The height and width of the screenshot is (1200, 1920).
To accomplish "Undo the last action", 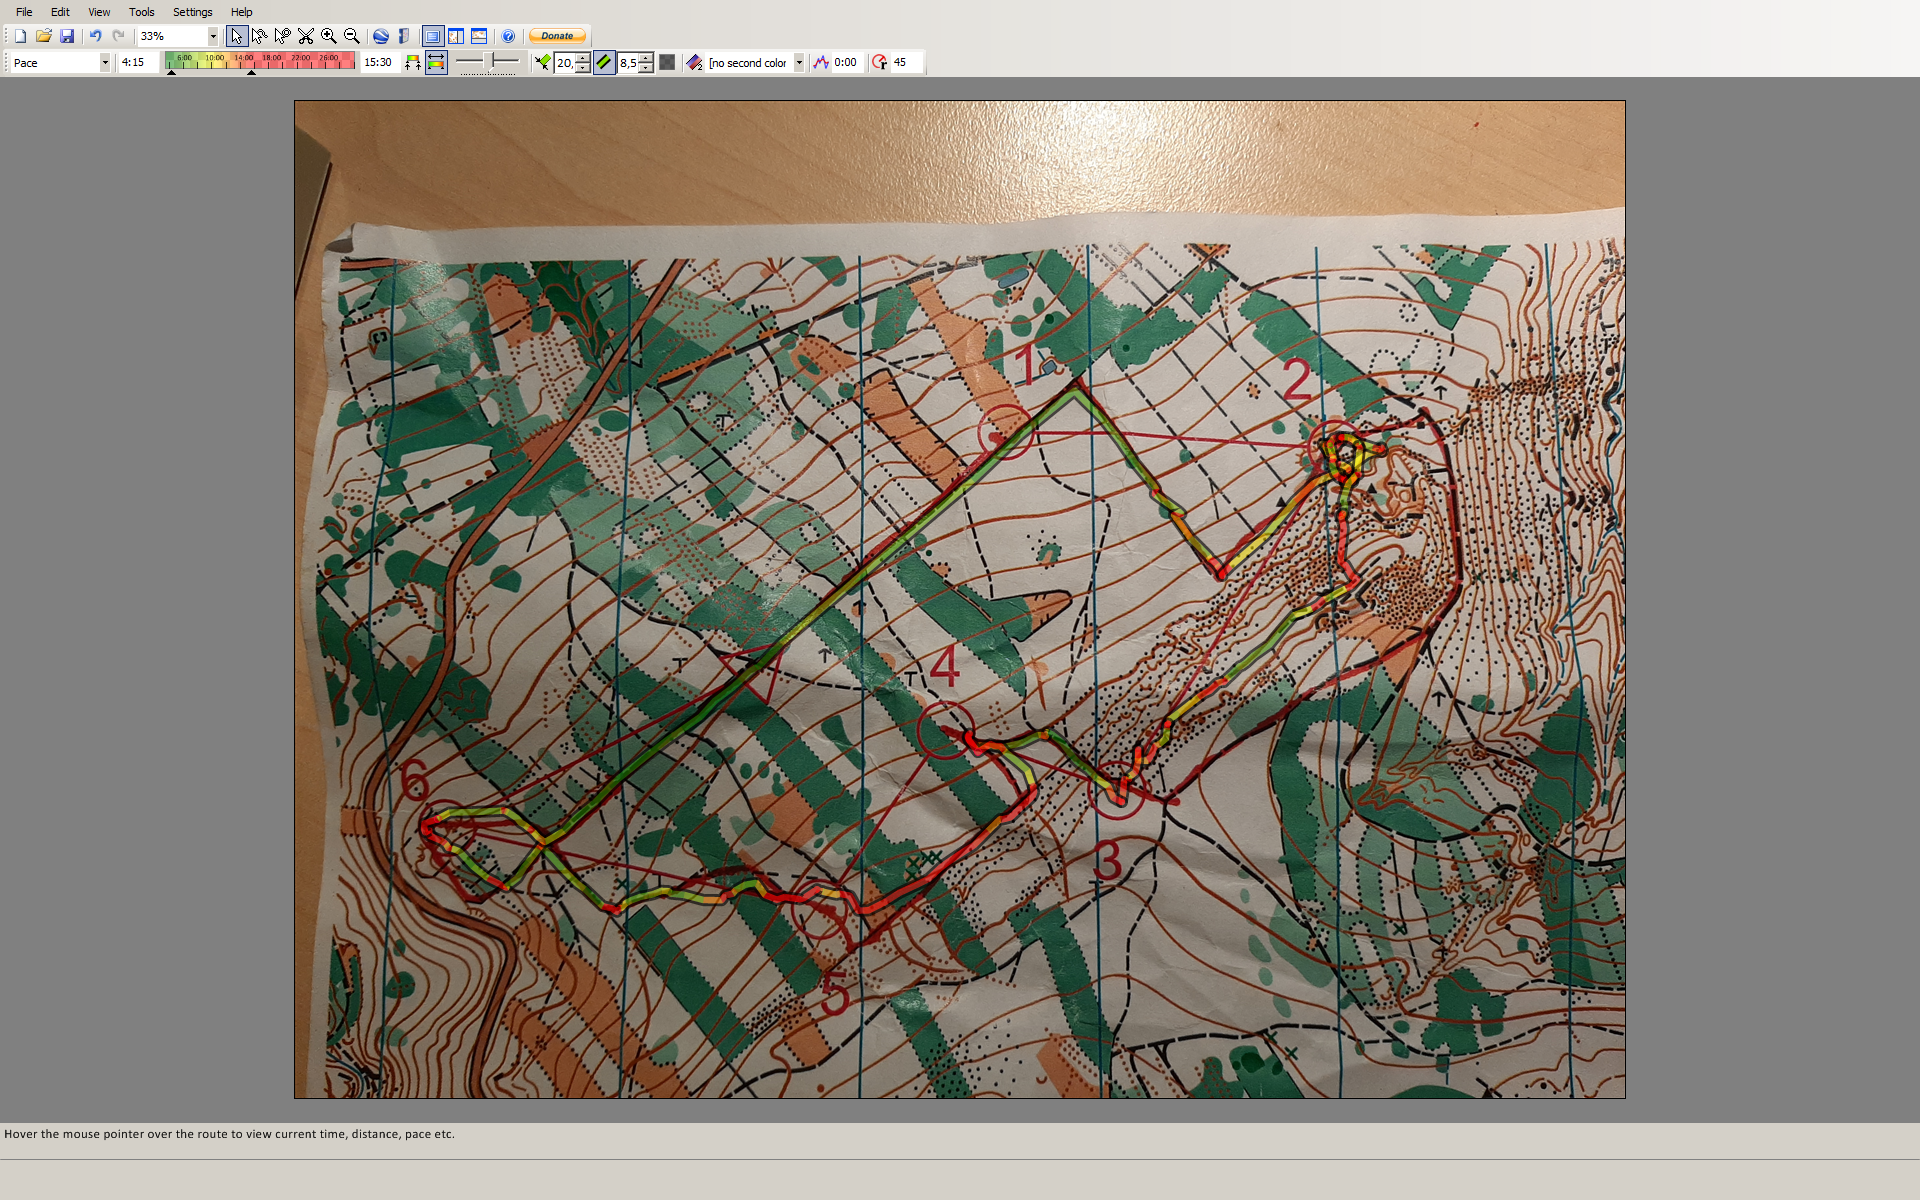I will (95, 36).
